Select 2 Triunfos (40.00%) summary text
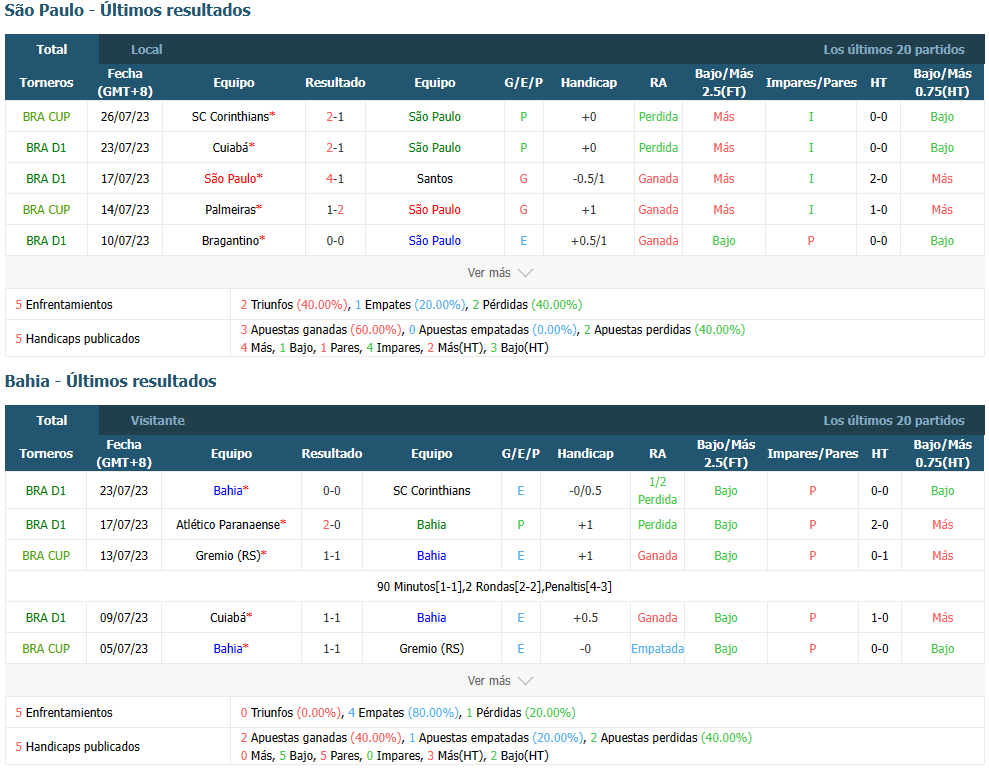This screenshot has width=989, height=770. tap(295, 305)
